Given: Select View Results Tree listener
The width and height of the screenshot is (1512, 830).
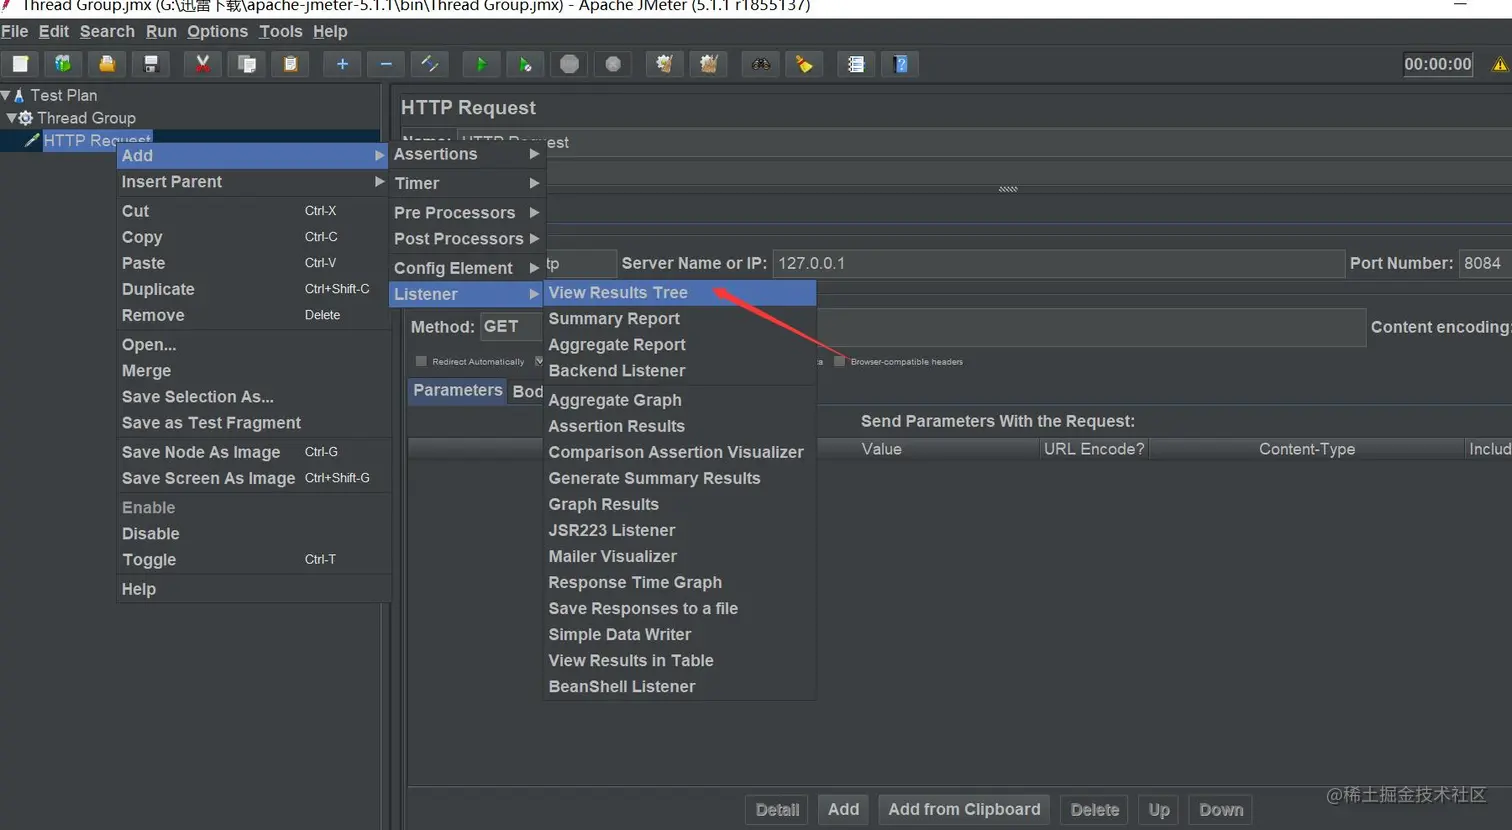Looking at the screenshot, I should pos(680,293).
